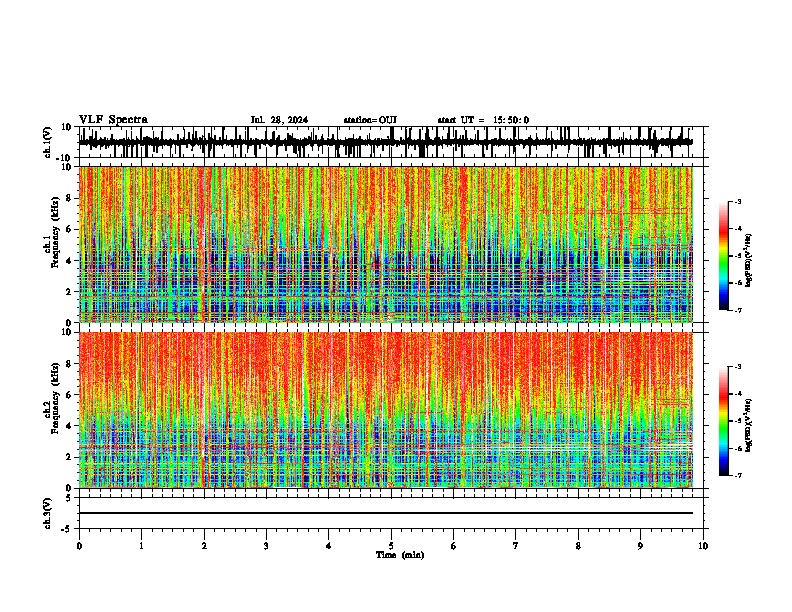Click the '2' kHz tick on the ch.2 frequency axis
Image resolution: width=792 pixels, height=612 pixels.
69,457
